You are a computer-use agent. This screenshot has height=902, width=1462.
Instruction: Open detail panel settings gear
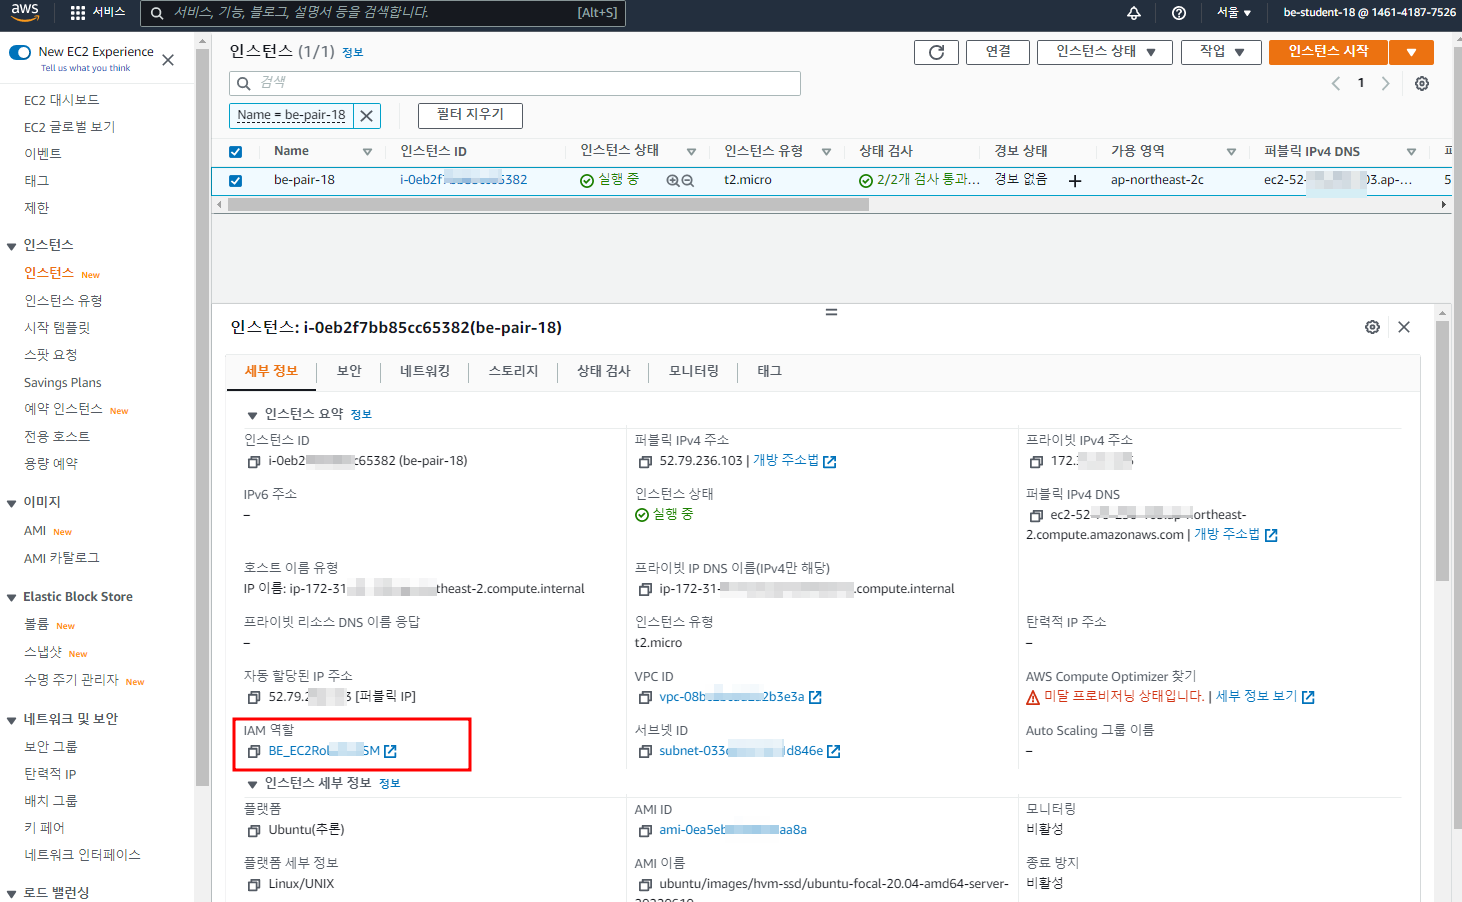1372,327
